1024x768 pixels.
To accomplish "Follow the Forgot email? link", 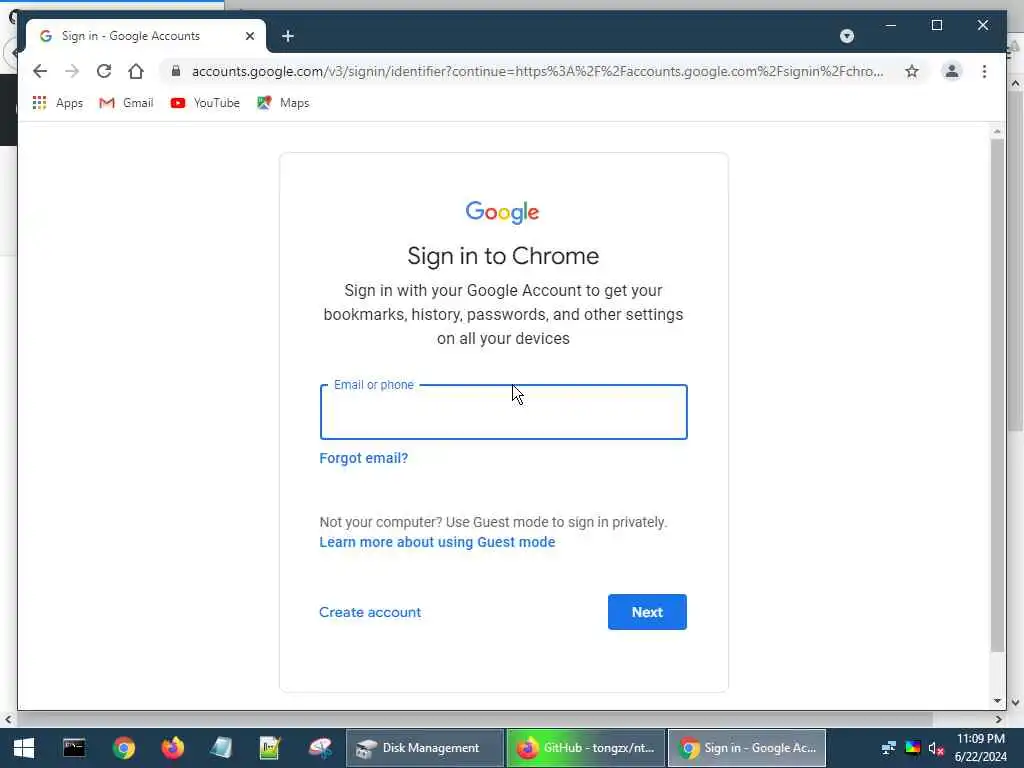I will pos(364,458).
